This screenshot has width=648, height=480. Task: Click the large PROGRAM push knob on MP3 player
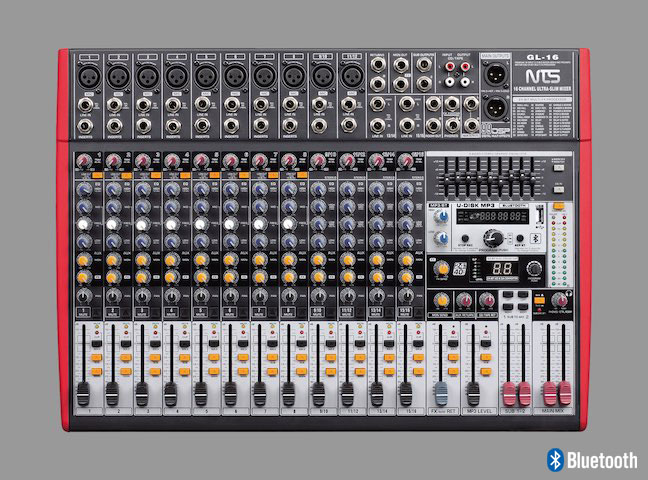coord(494,239)
